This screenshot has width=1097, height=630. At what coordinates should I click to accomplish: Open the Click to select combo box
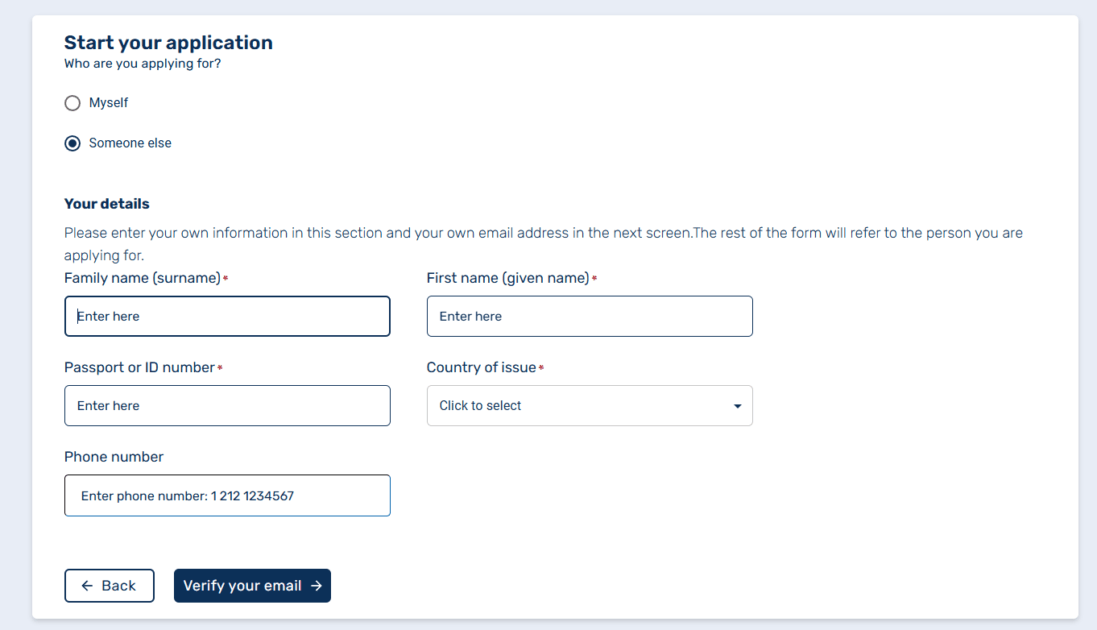[x=590, y=405]
